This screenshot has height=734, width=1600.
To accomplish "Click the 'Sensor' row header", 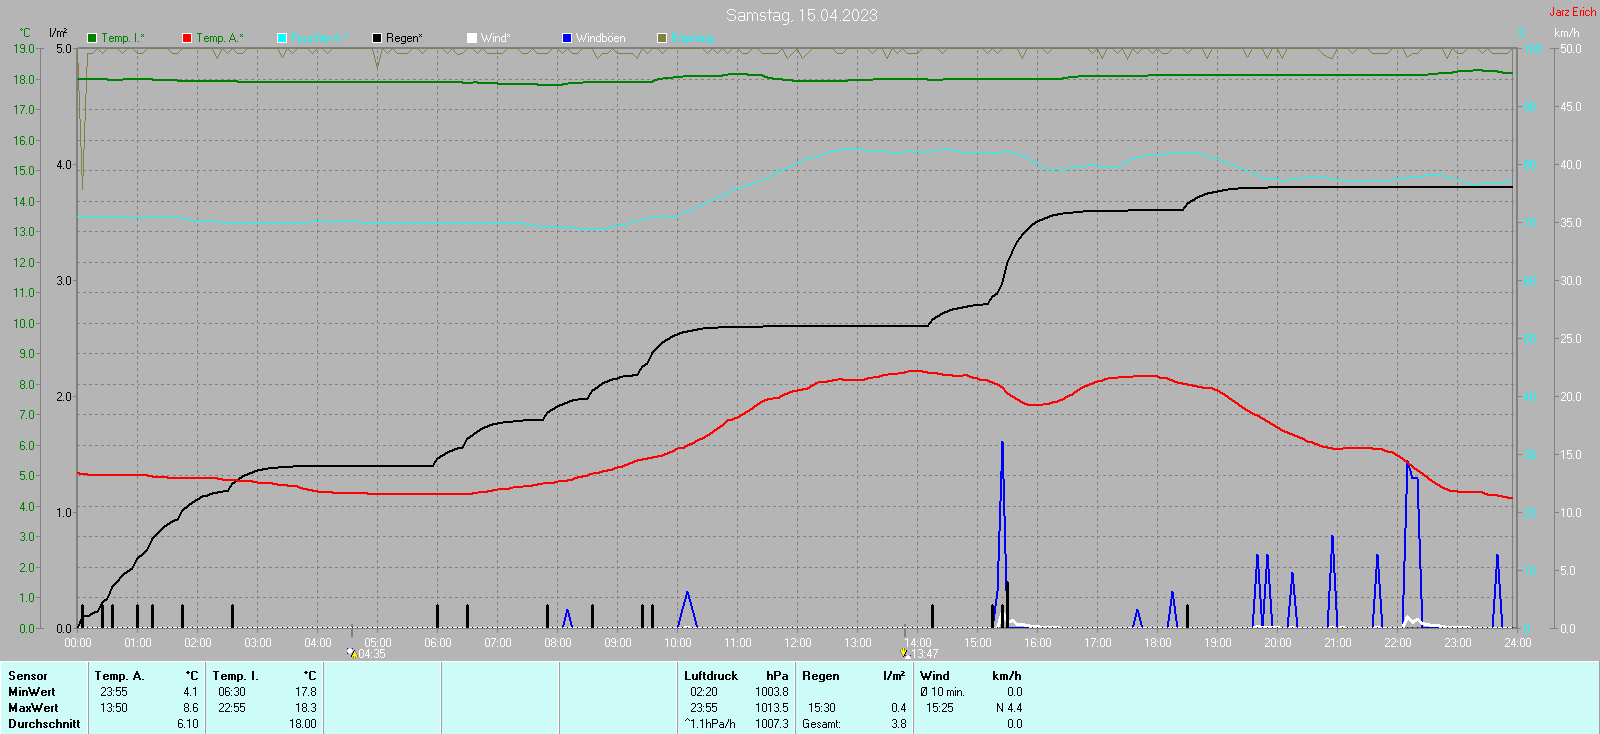I will pyautogui.click(x=28, y=676).
